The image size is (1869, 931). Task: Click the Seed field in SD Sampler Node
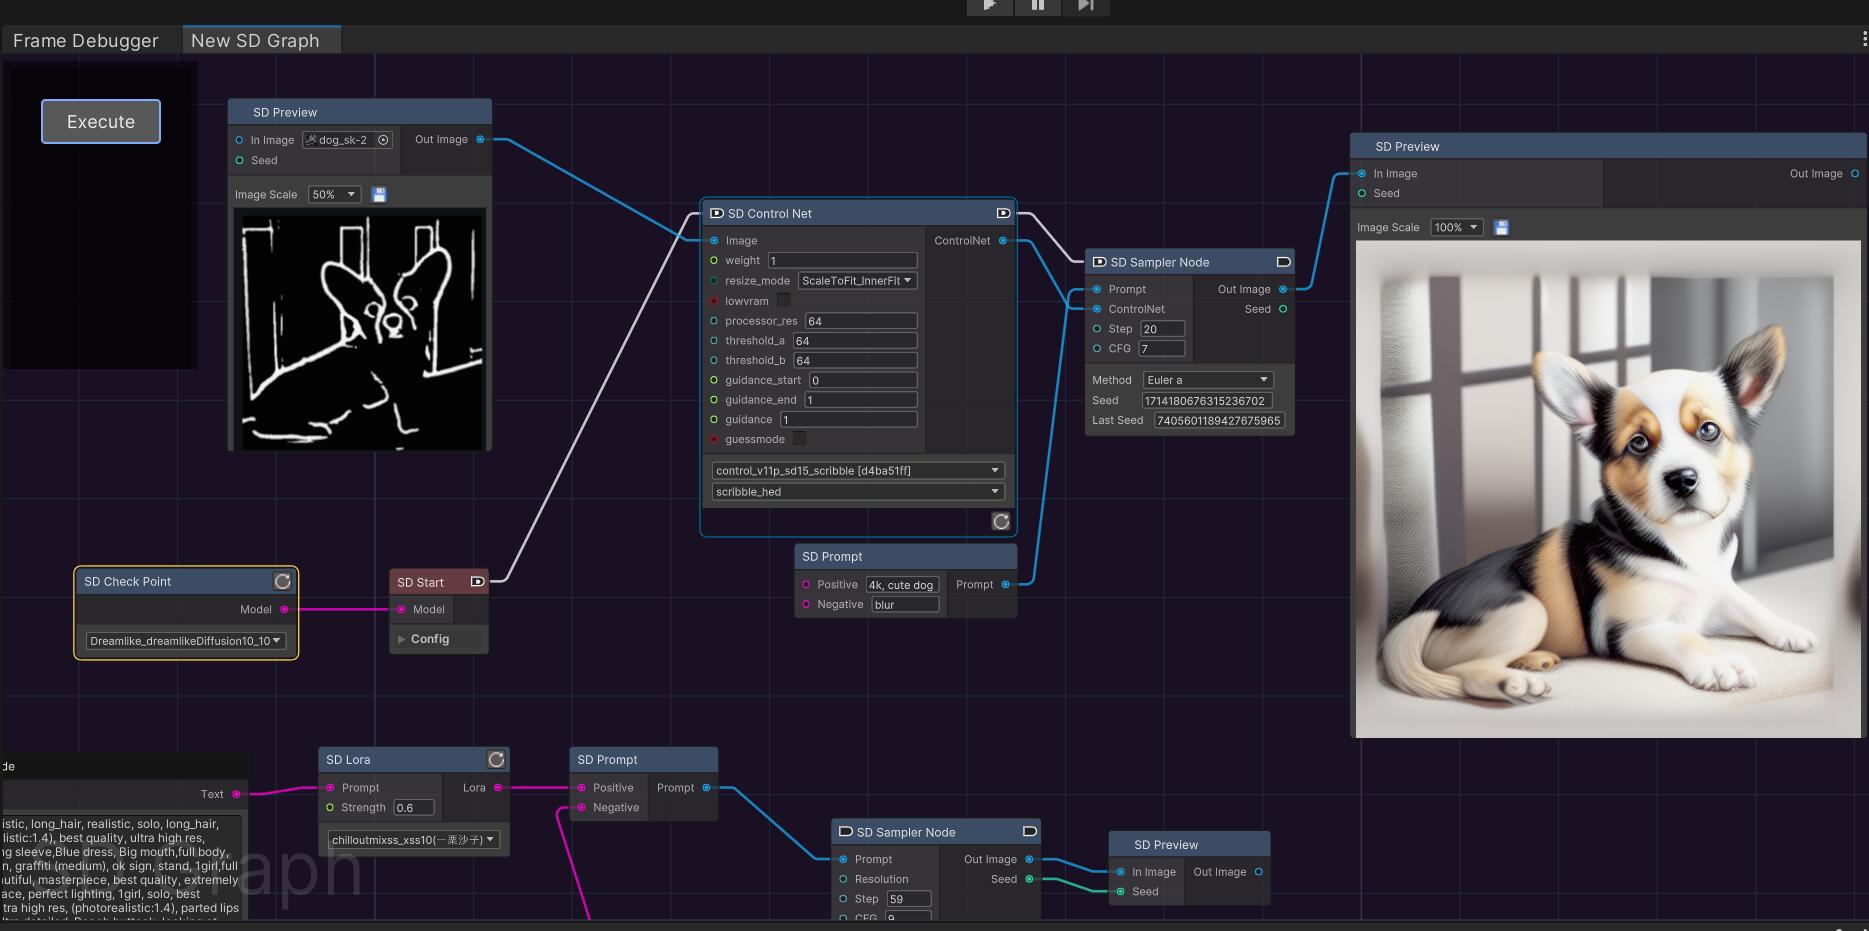[1207, 400]
